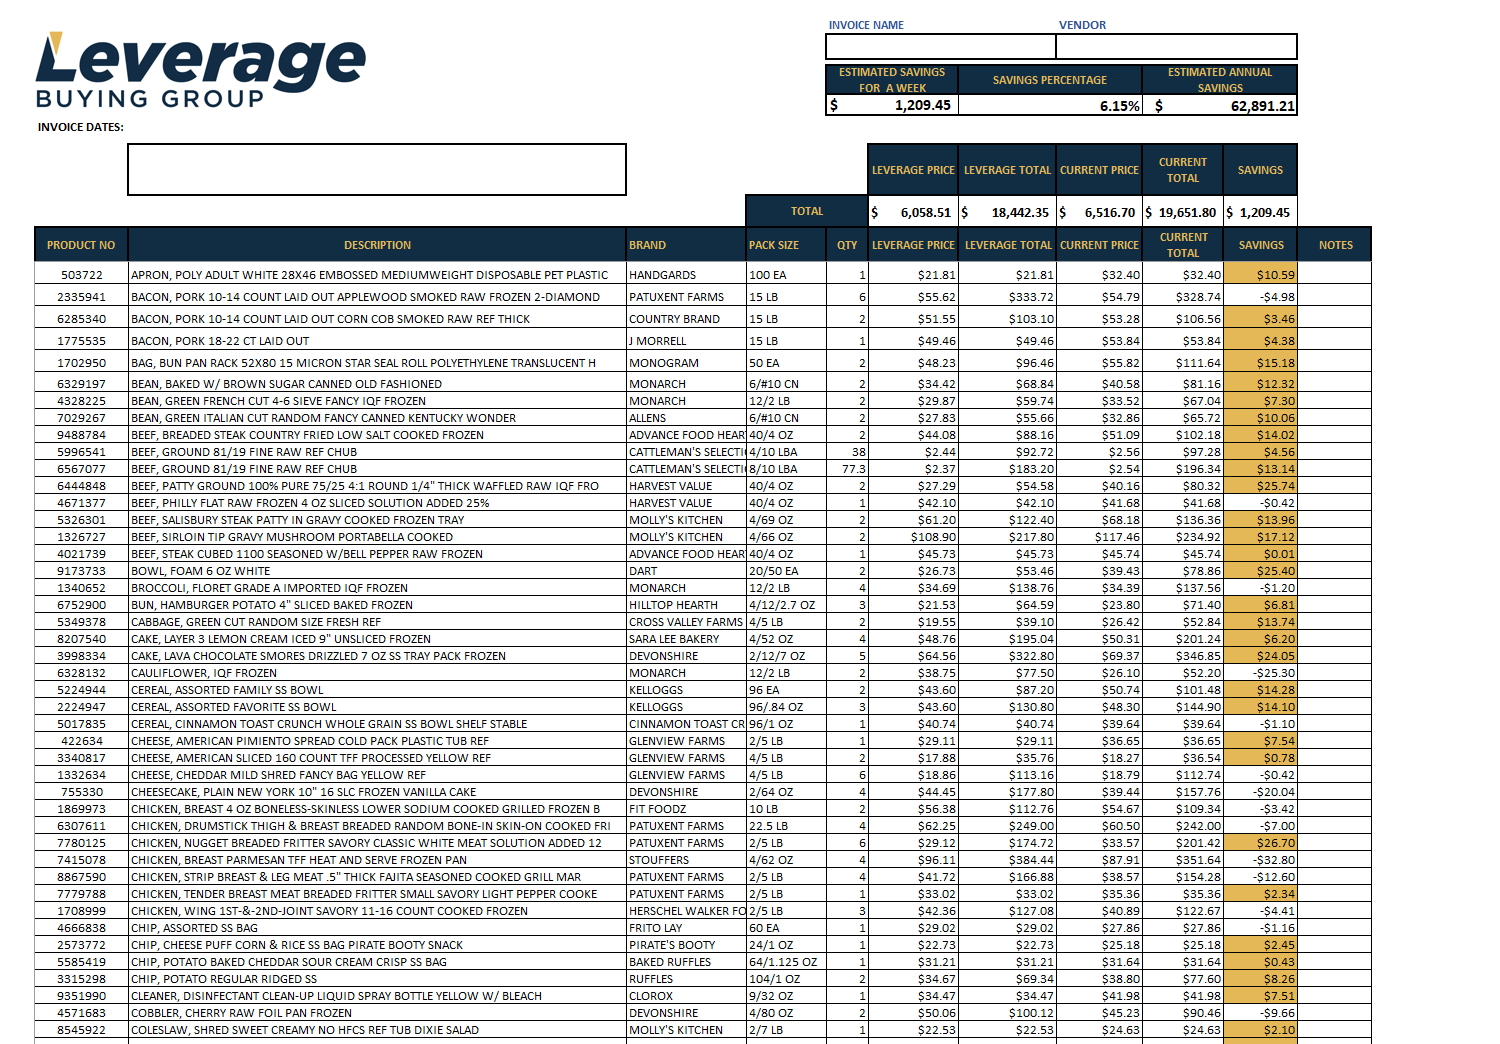Screen dimensions: 1500x1044
Task: Click the $25.74 savings cell
Action: 1261,486
